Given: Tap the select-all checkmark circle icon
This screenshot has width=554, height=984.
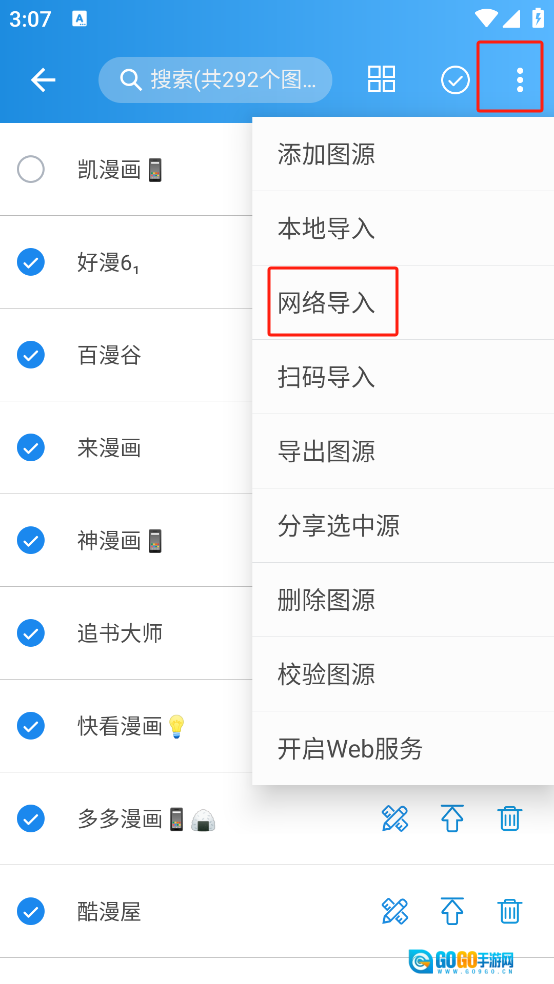Looking at the screenshot, I should pyautogui.click(x=455, y=80).
